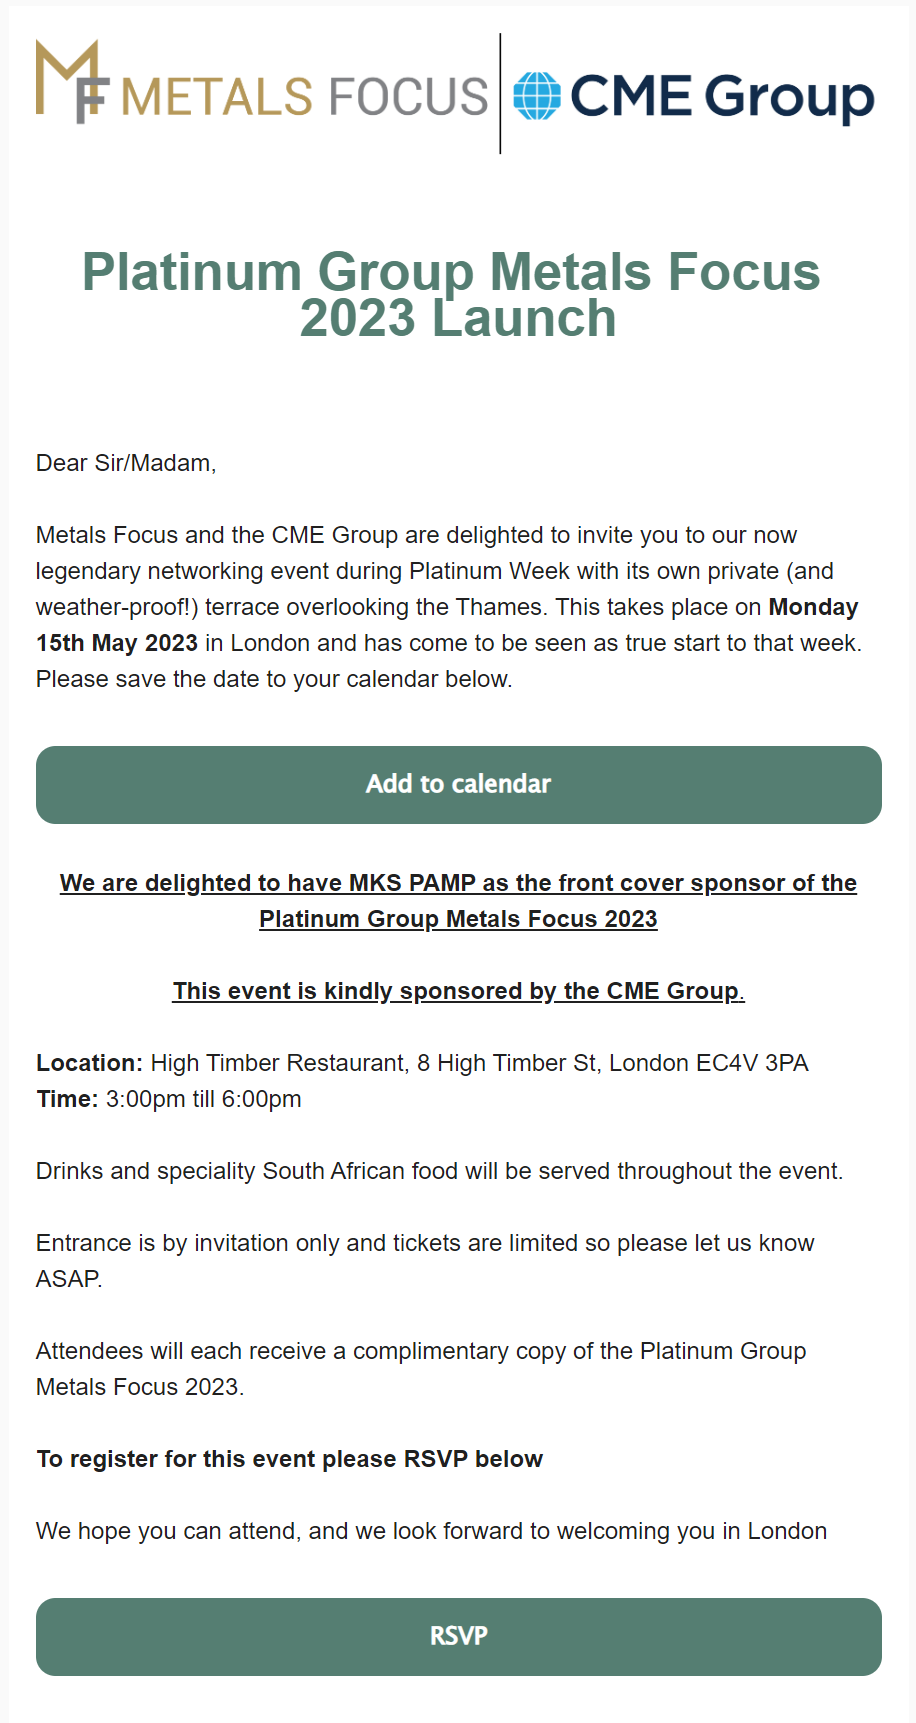Click the CME Group globe icon

click(537, 96)
